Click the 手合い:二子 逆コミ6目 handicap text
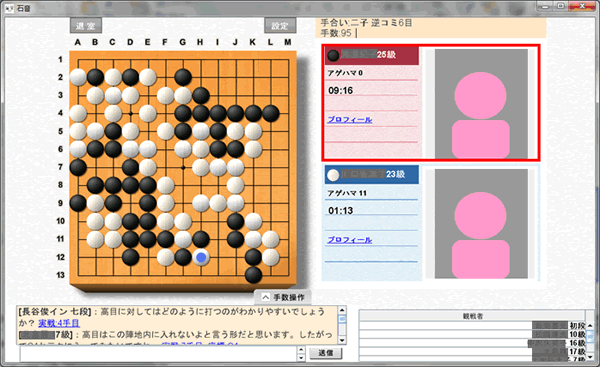This screenshot has height=367, width=600. 366,23
